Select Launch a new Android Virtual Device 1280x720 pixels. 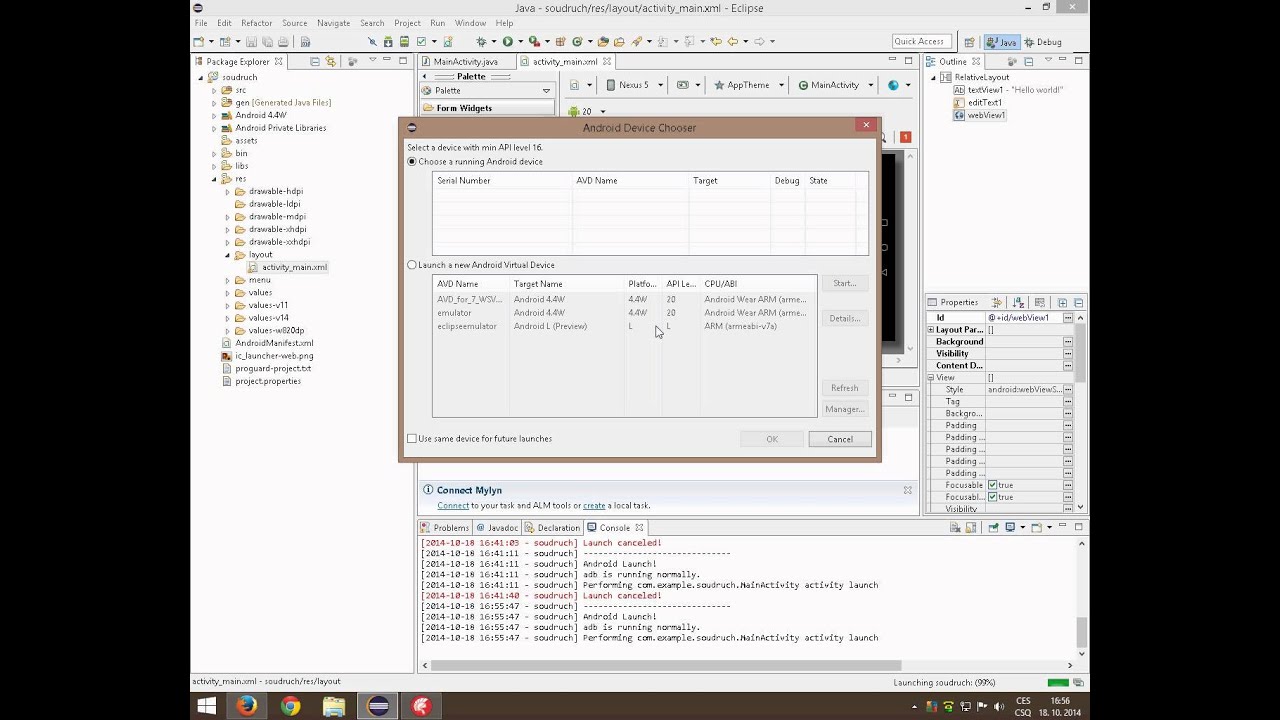pos(412,265)
